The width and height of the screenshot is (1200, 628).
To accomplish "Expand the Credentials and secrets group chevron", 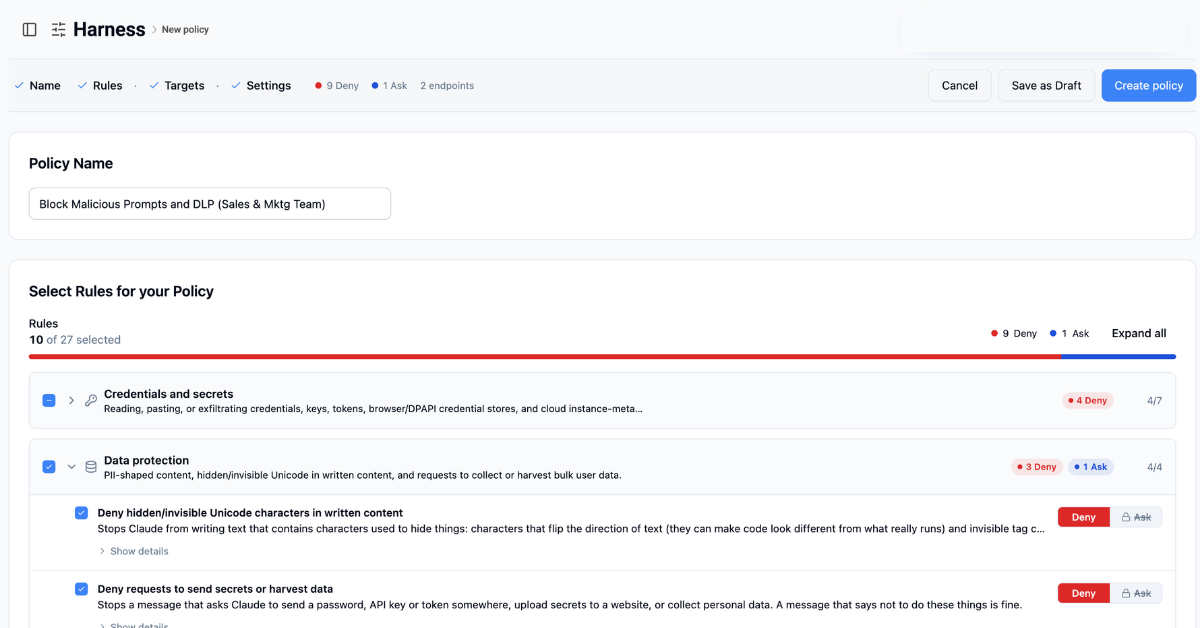I will pos(71,401).
